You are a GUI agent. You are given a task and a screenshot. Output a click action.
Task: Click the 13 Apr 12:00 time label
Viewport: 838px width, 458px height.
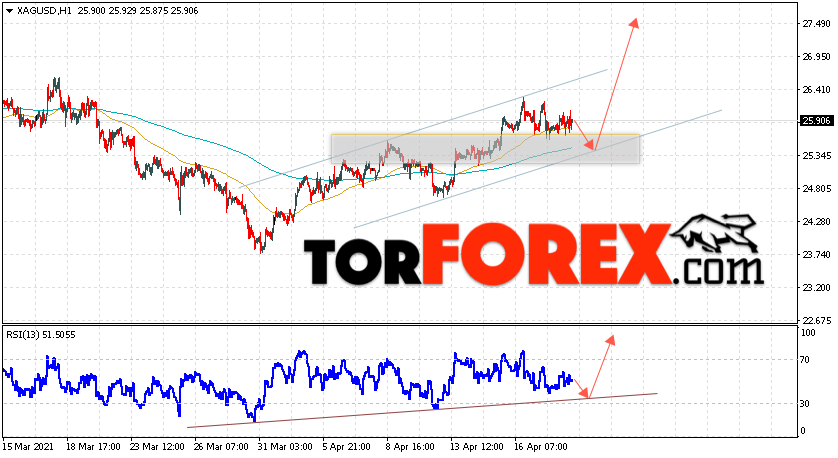[475, 446]
